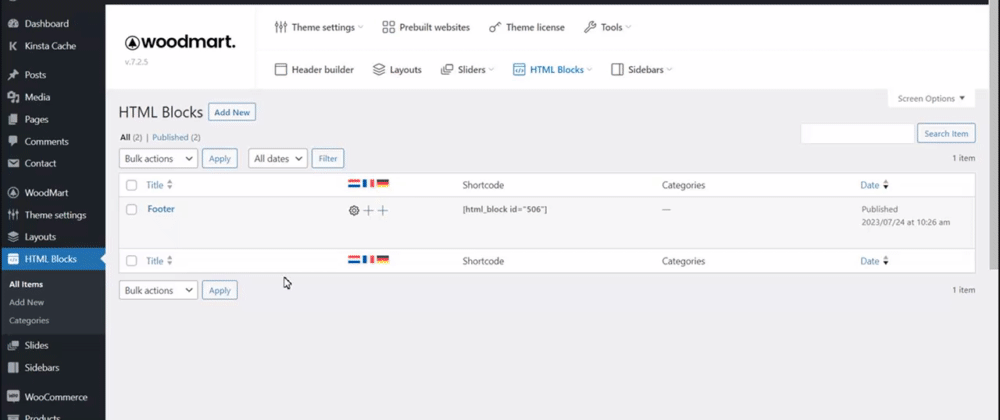Click the German flag in table header
Viewport: 1000px width, 420px height.
point(383,184)
